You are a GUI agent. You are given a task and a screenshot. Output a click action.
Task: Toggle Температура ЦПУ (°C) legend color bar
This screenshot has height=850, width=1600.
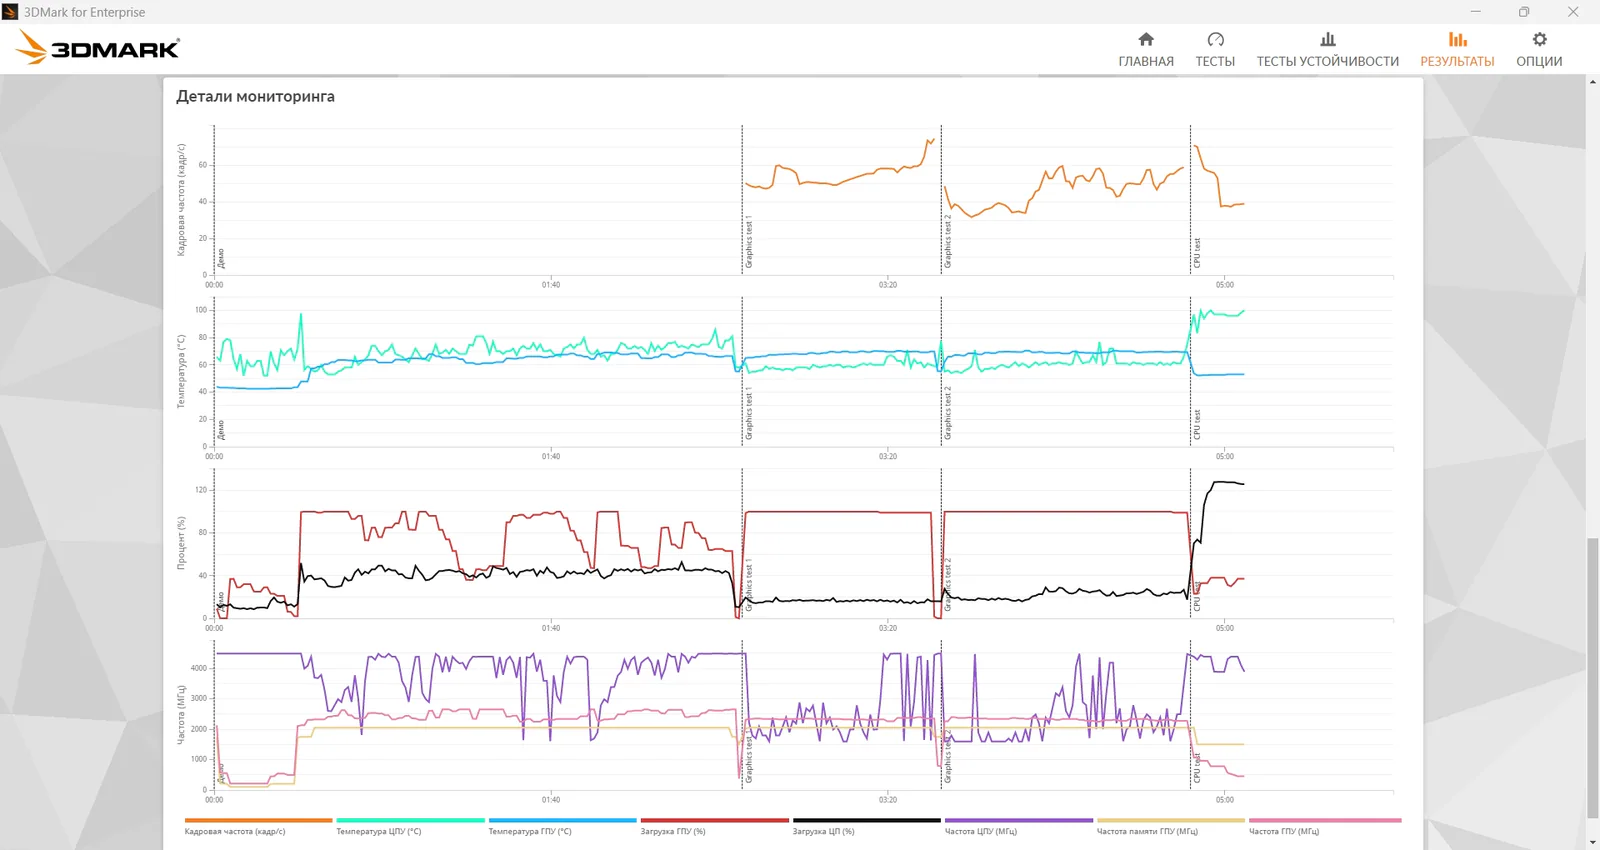click(410, 820)
